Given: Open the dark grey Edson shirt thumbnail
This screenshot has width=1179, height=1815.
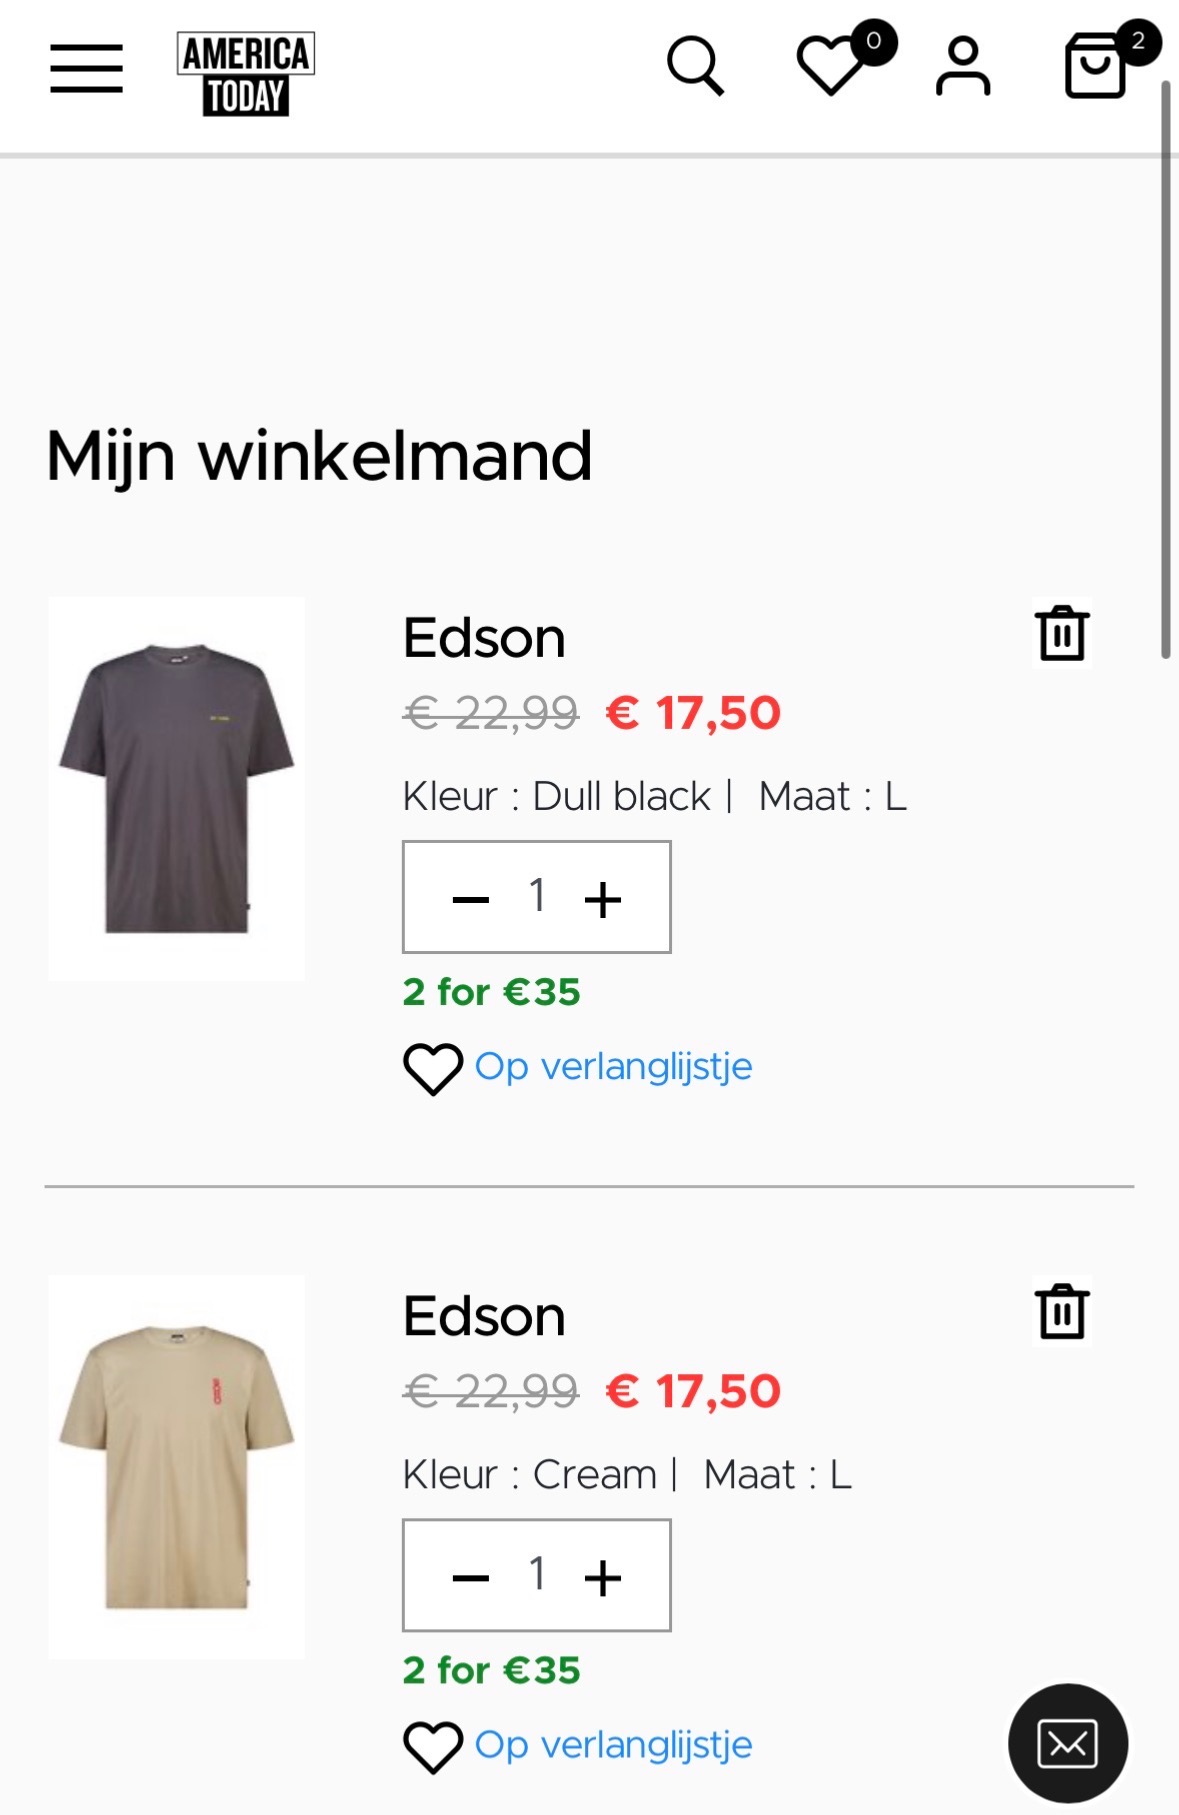Looking at the screenshot, I should pos(177,788).
